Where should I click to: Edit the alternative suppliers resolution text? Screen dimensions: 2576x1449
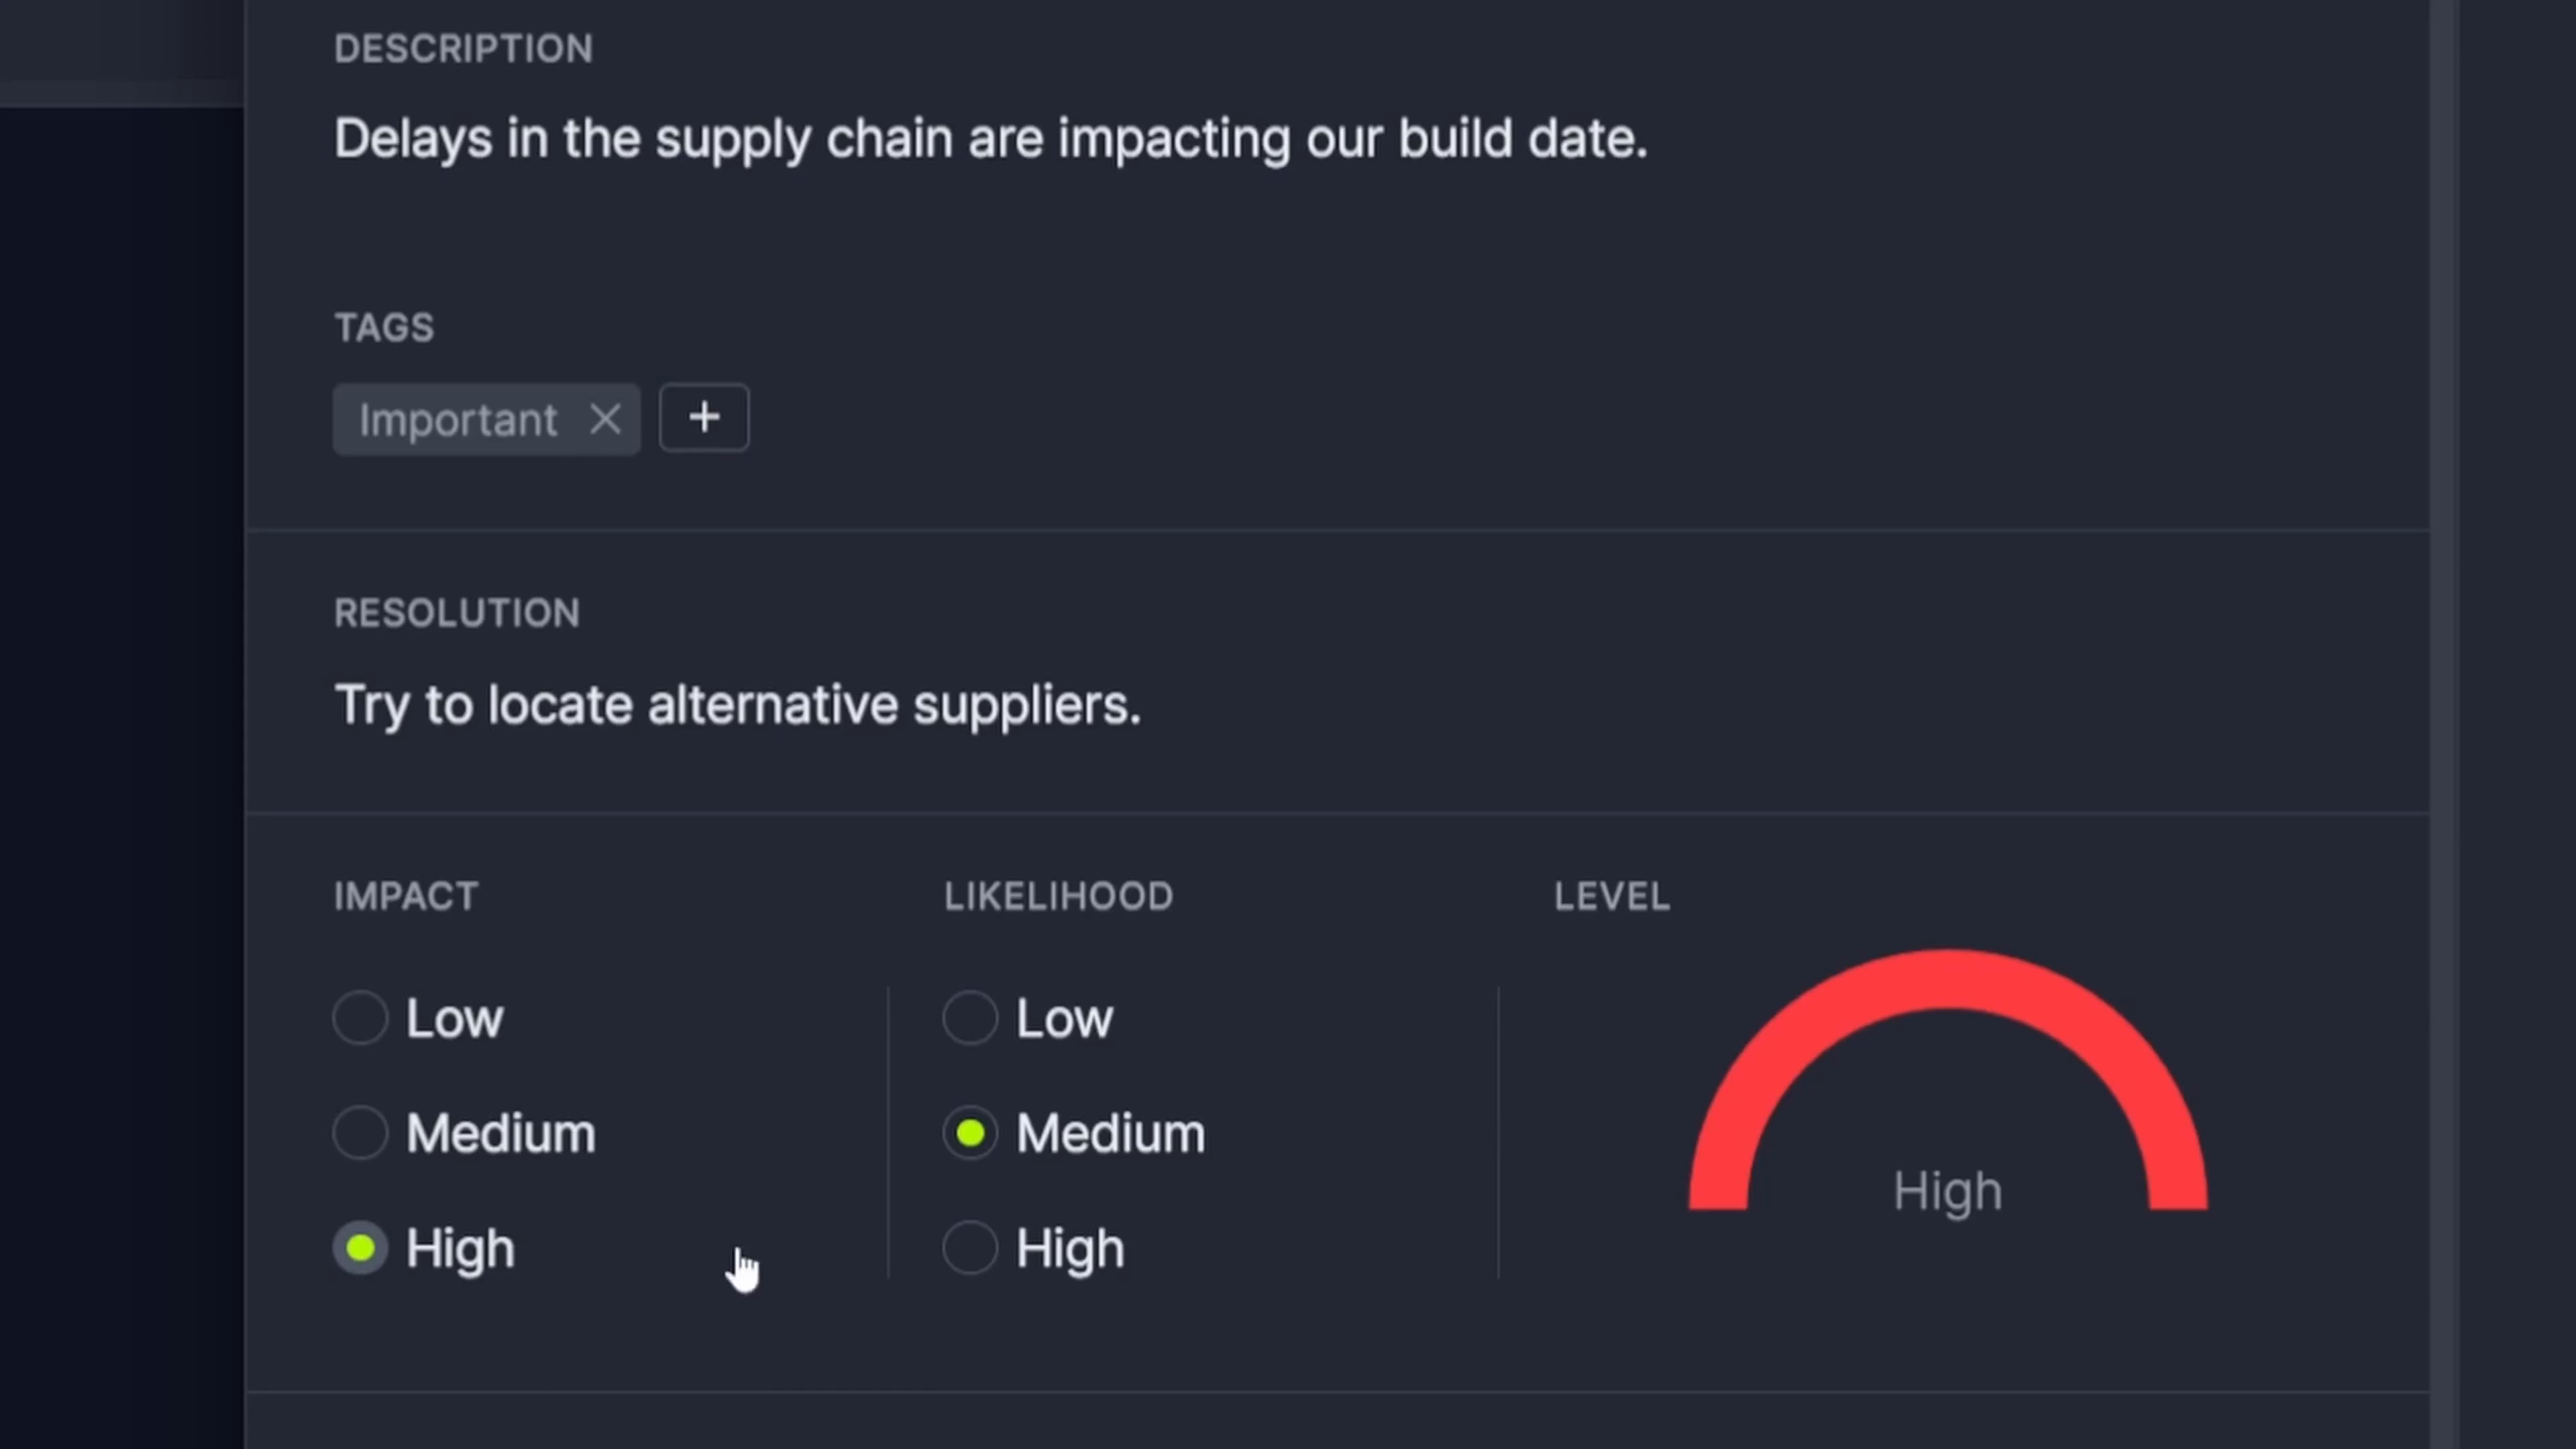click(x=737, y=705)
